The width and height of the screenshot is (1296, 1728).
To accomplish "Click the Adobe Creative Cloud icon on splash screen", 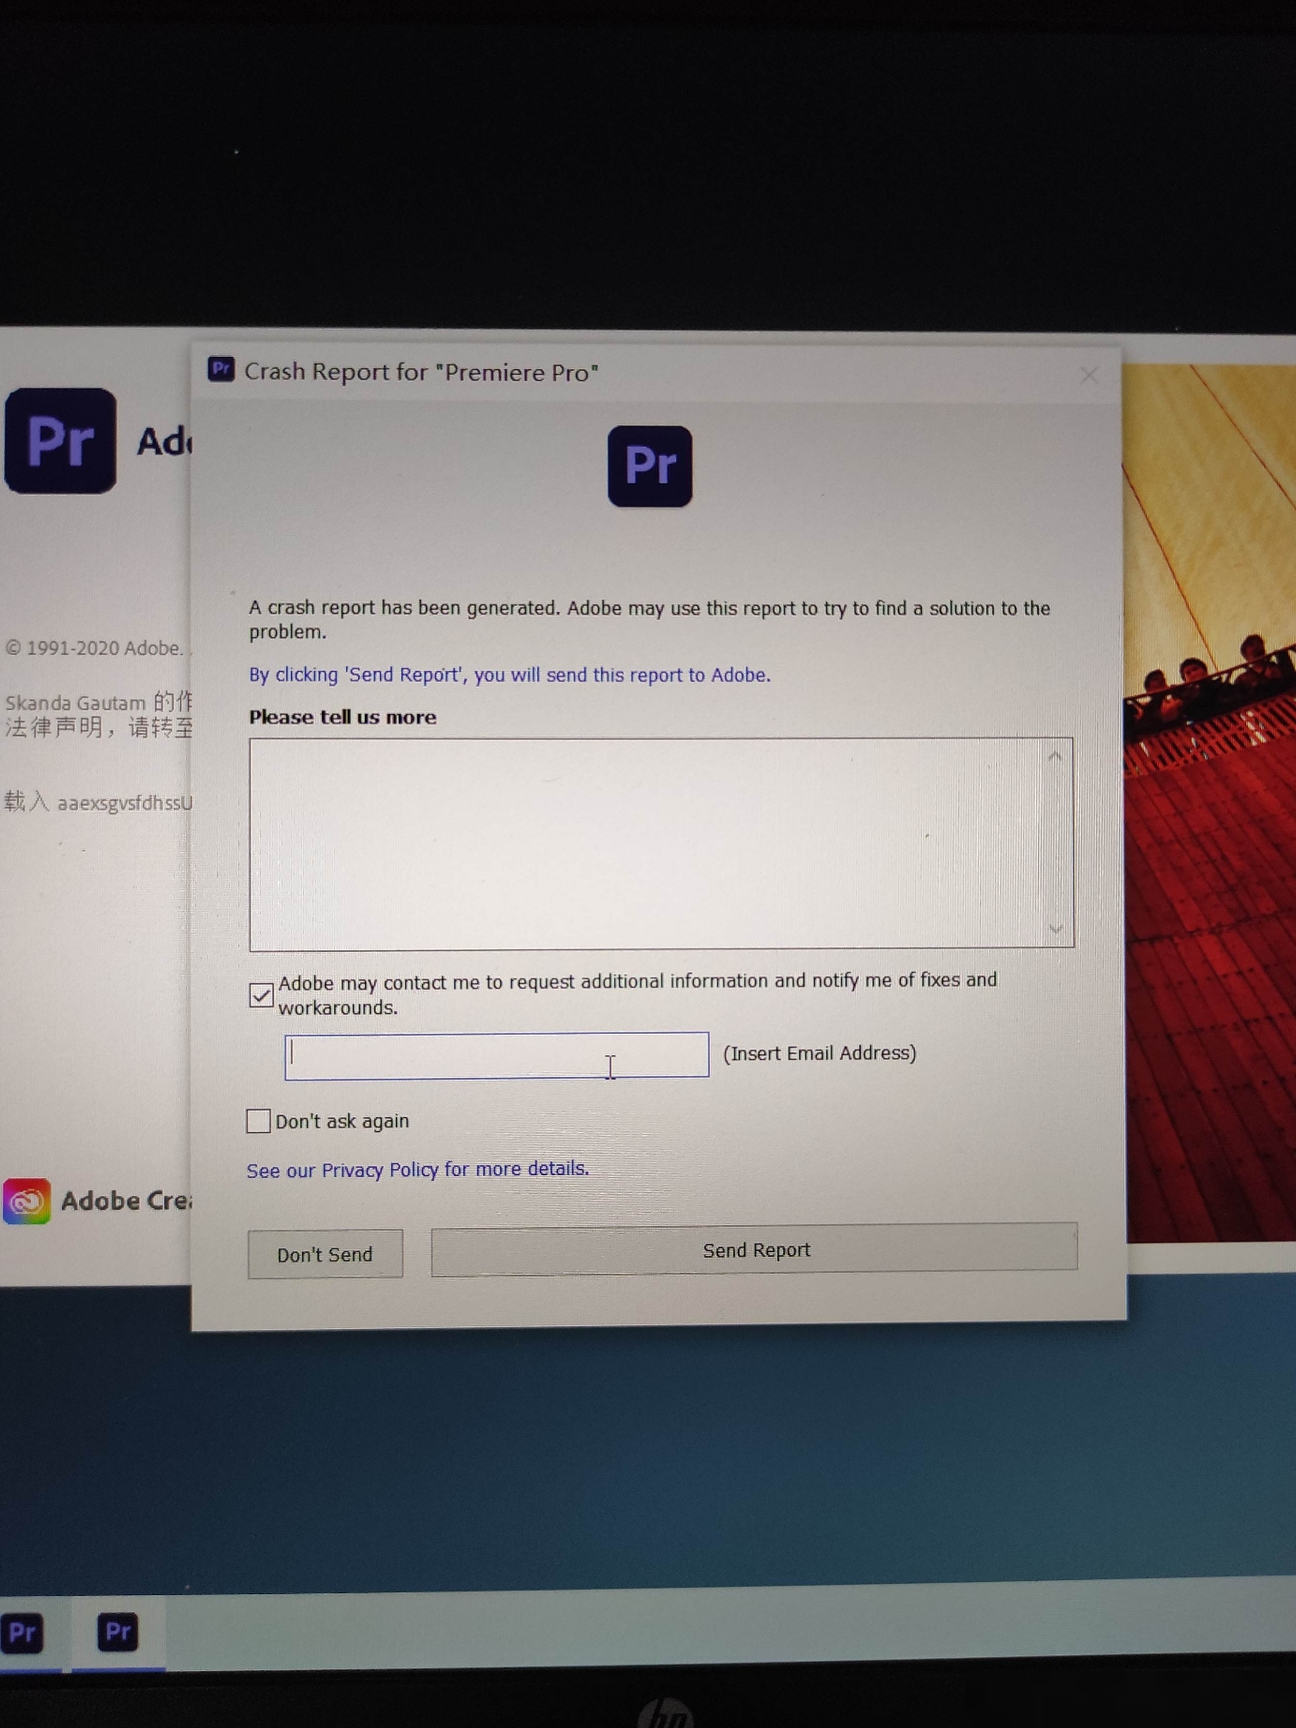I will click(x=27, y=1201).
